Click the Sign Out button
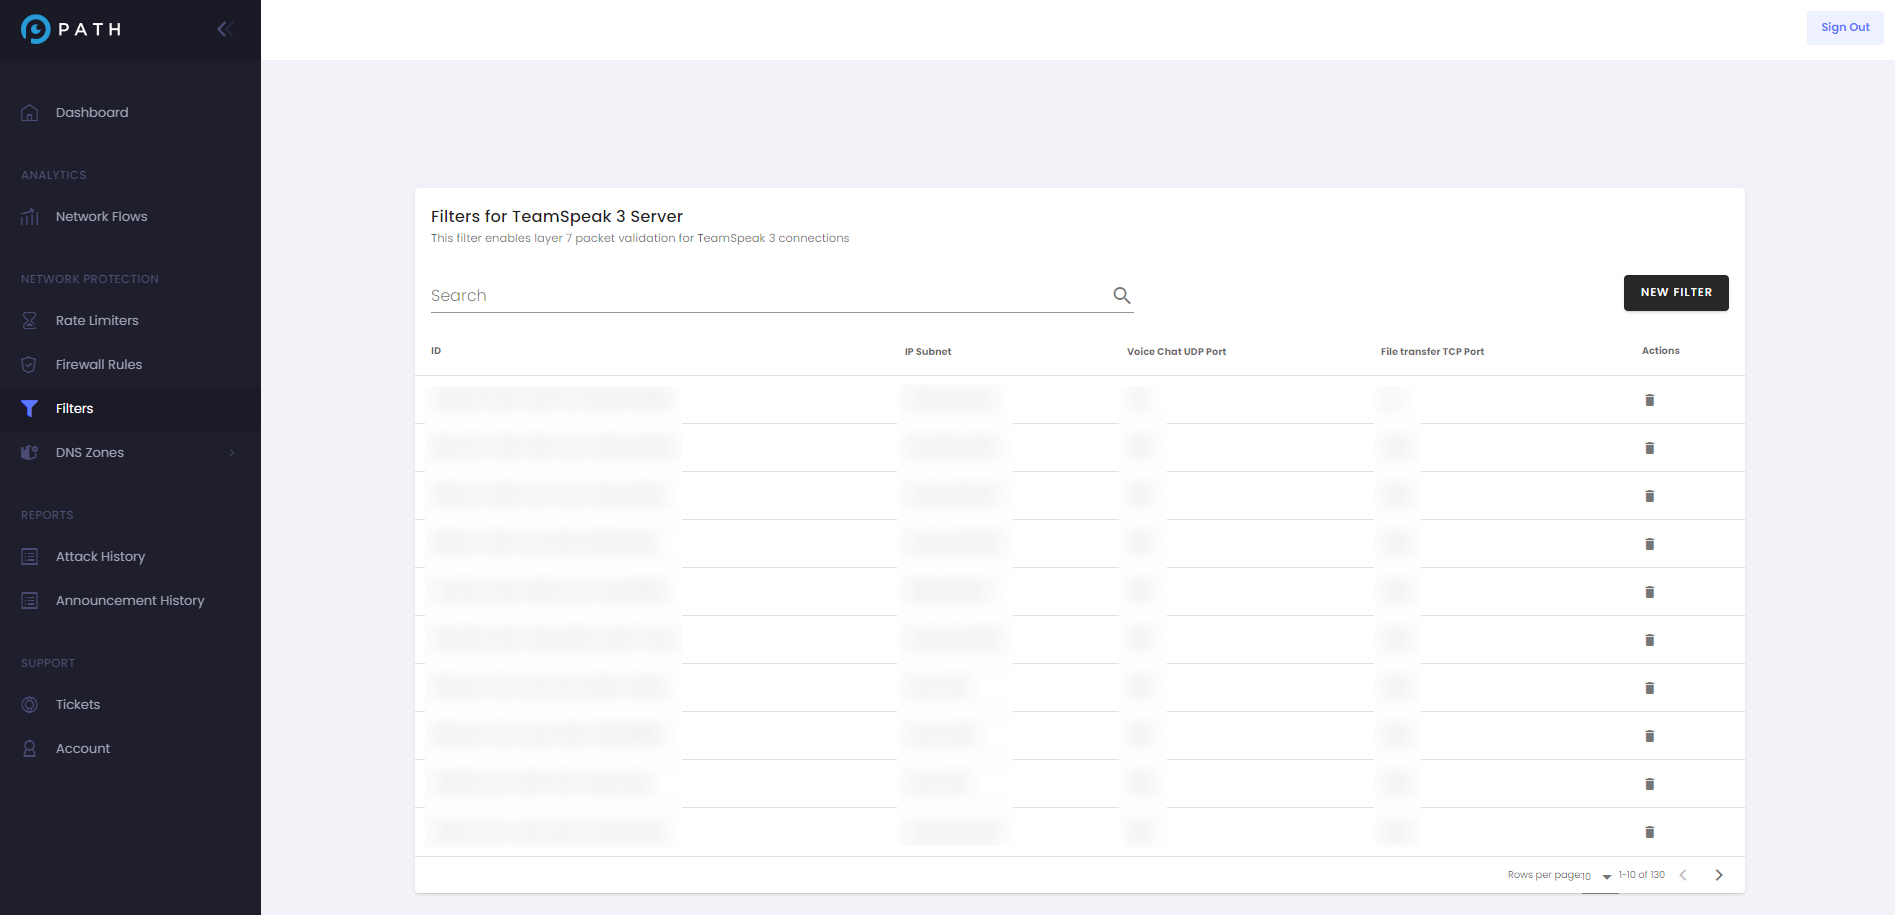Image resolution: width=1895 pixels, height=915 pixels. 1844,28
